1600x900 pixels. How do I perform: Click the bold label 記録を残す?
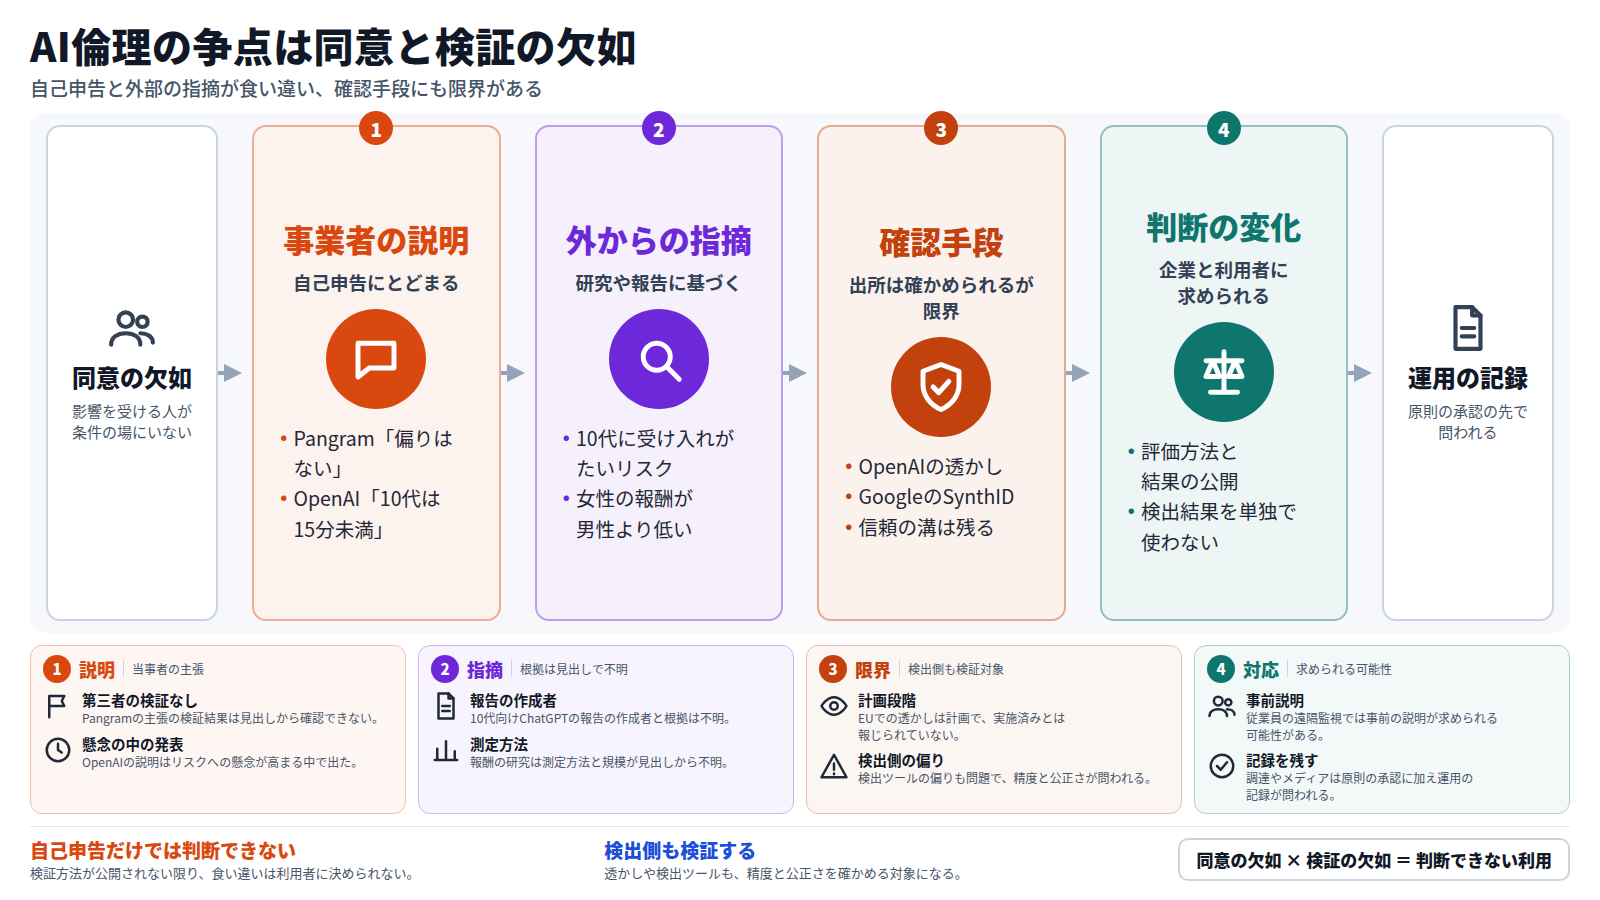click(1282, 761)
